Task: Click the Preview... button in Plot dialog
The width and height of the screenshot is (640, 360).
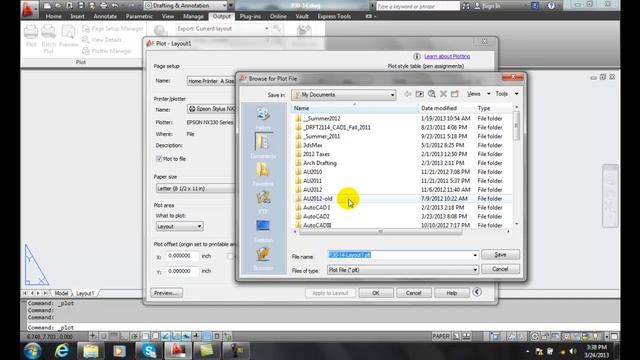Action: [x=167, y=293]
